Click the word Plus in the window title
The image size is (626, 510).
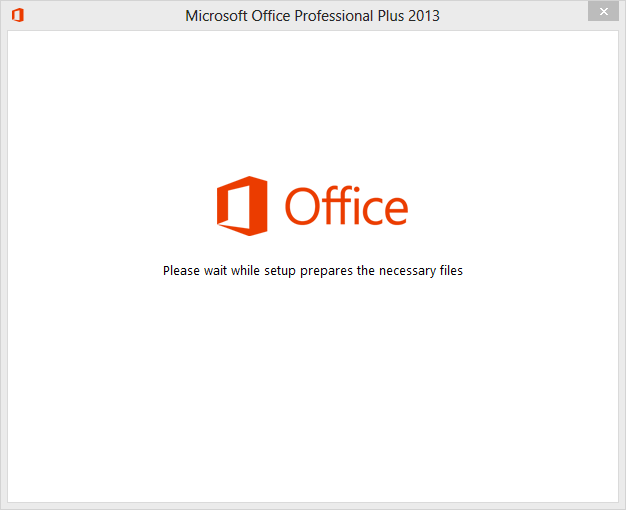390,16
